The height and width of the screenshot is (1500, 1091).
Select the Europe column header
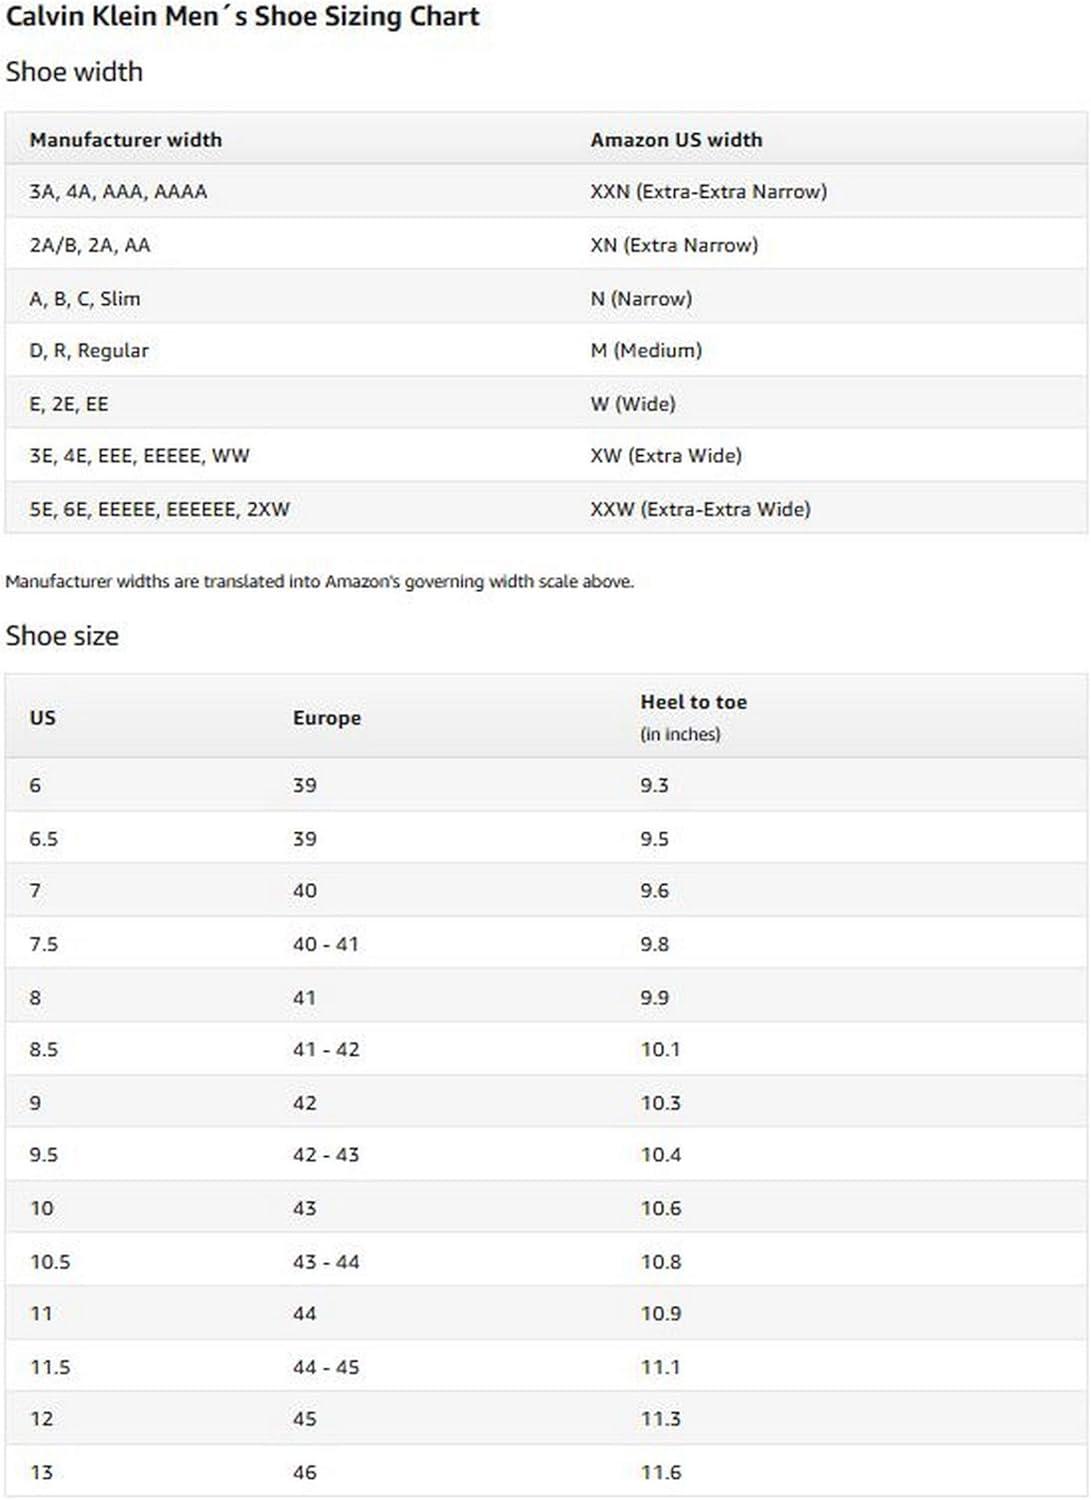pos(327,718)
